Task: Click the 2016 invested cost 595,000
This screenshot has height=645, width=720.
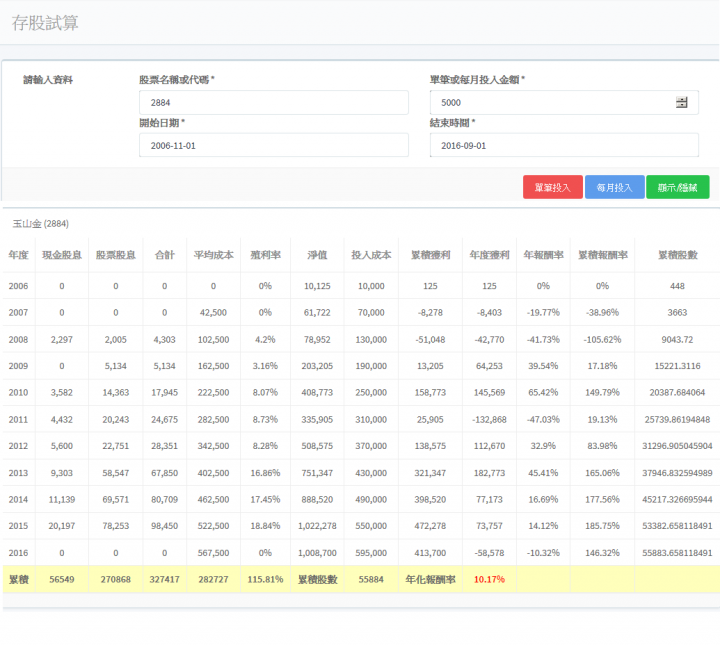Action: pyautogui.click(x=371, y=553)
